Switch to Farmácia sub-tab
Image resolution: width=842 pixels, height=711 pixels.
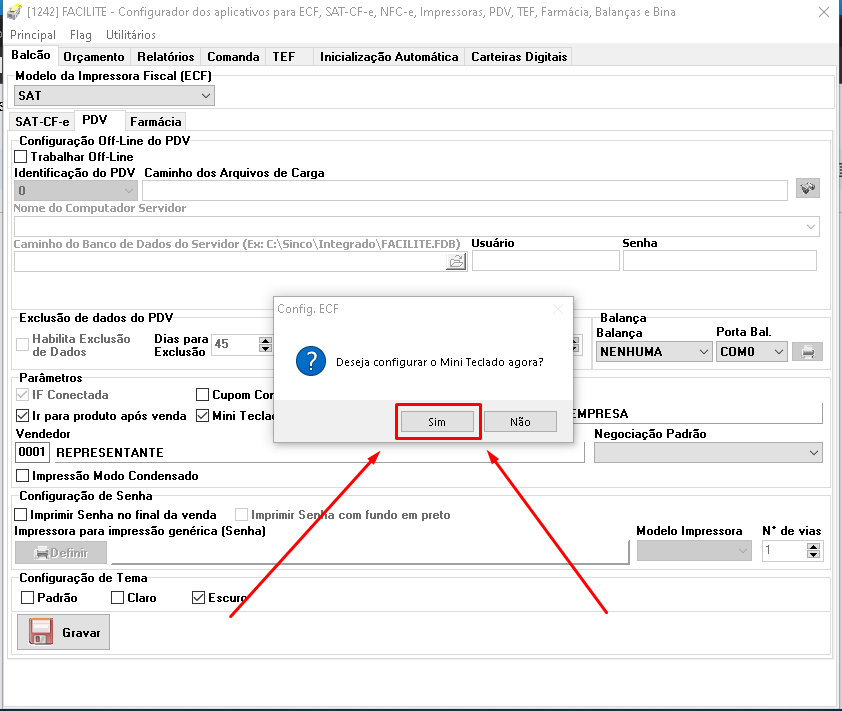[x=156, y=122]
